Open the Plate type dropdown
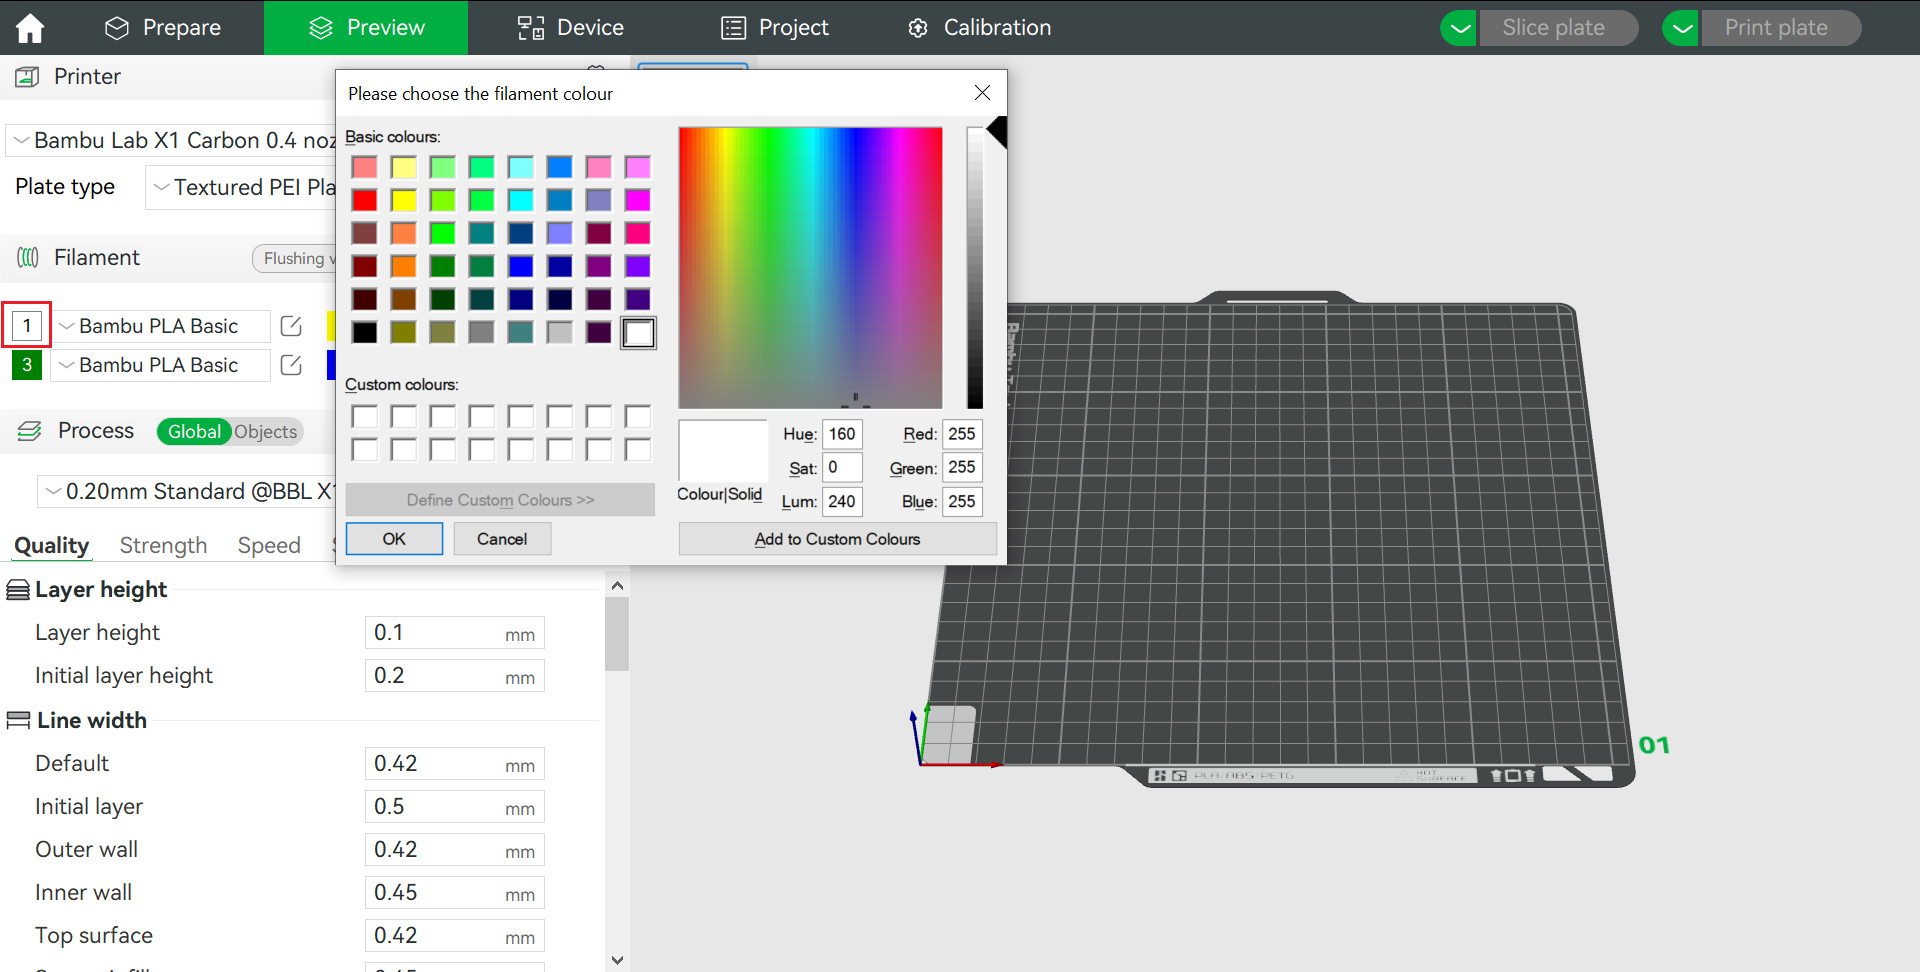The width and height of the screenshot is (1920, 972). click(241, 187)
